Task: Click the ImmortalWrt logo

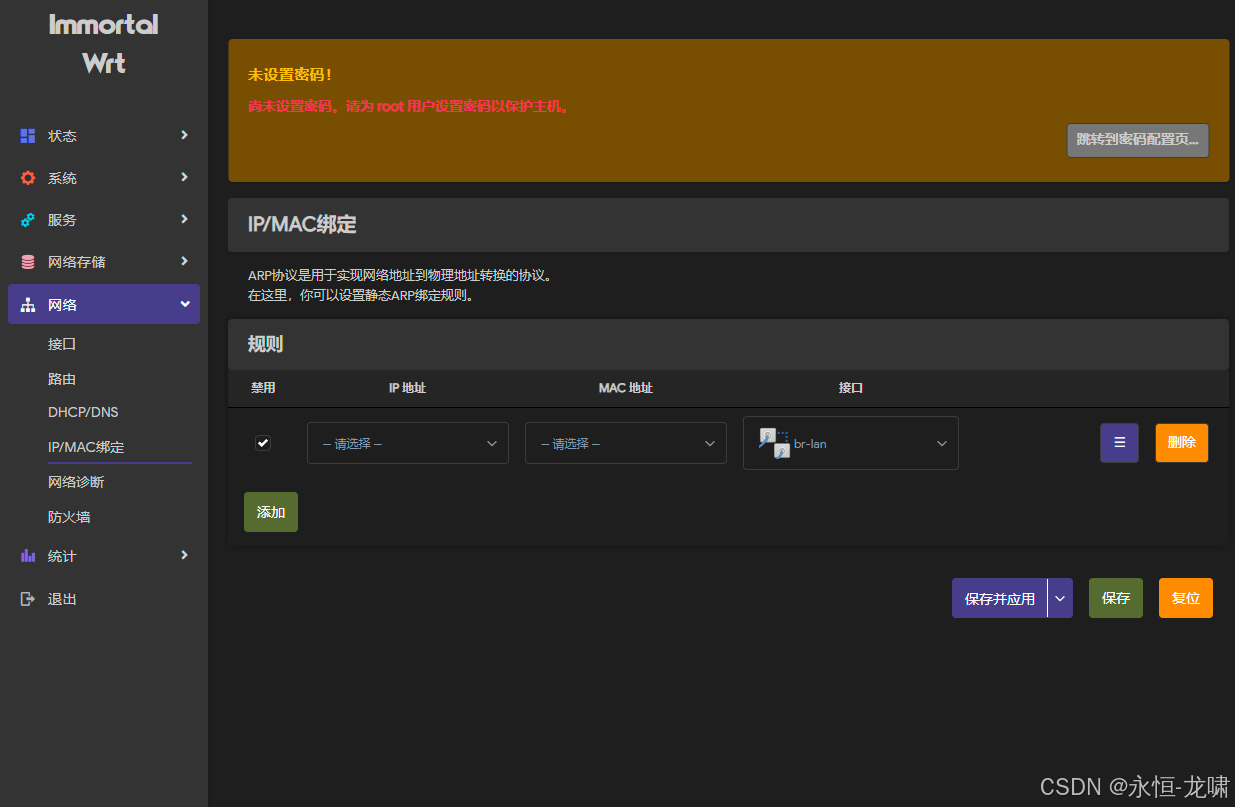Action: click(104, 43)
